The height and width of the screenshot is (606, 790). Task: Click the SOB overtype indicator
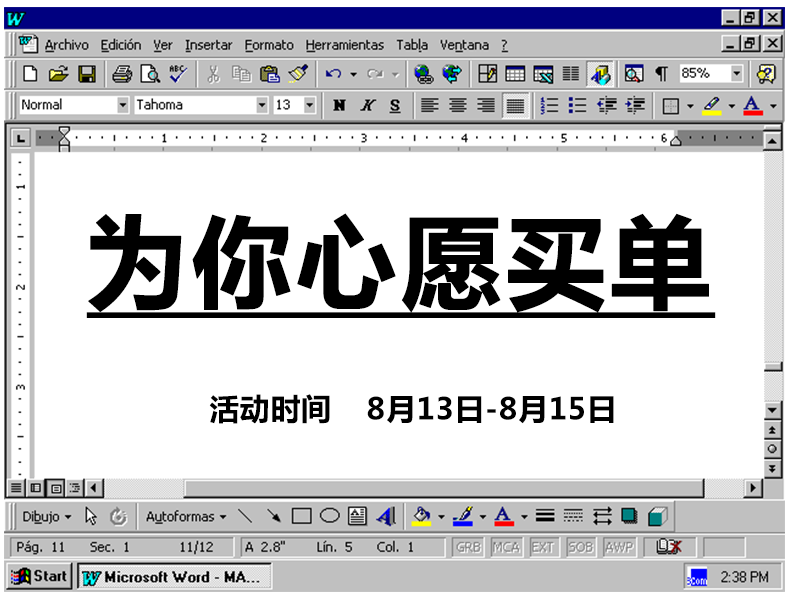click(x=580, y=548)
